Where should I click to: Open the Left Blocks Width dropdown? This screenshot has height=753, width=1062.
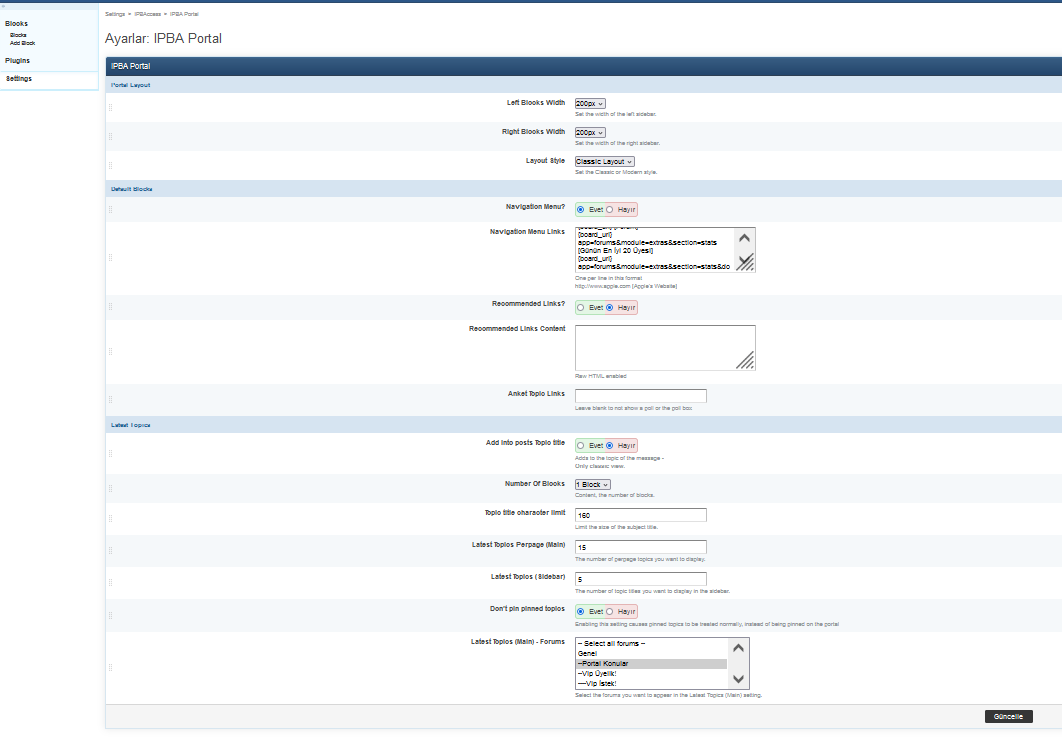(x=590, y=104)
